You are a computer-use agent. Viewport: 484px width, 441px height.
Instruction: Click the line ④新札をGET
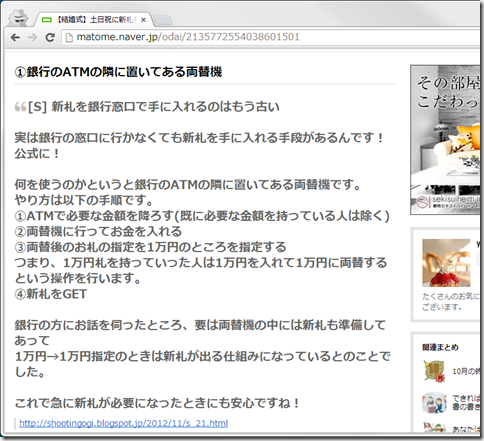[x=51, y=294]
